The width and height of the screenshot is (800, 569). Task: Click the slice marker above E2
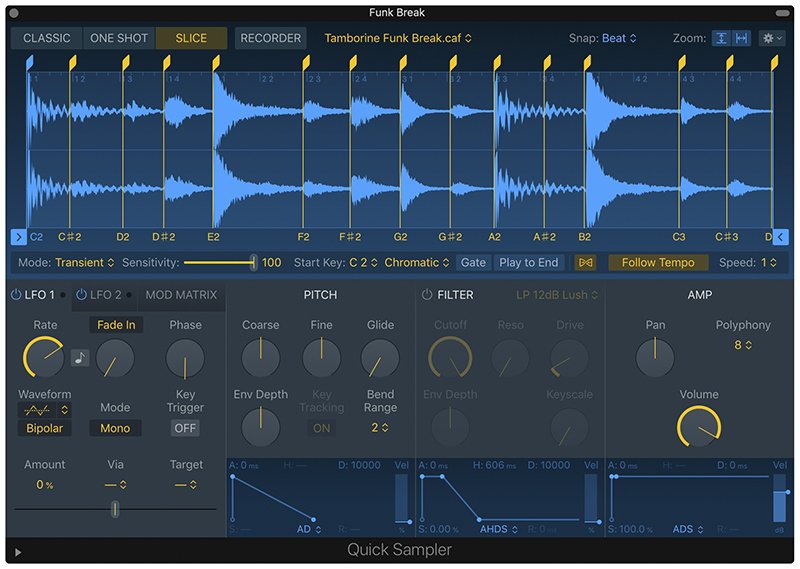point(215,62)
